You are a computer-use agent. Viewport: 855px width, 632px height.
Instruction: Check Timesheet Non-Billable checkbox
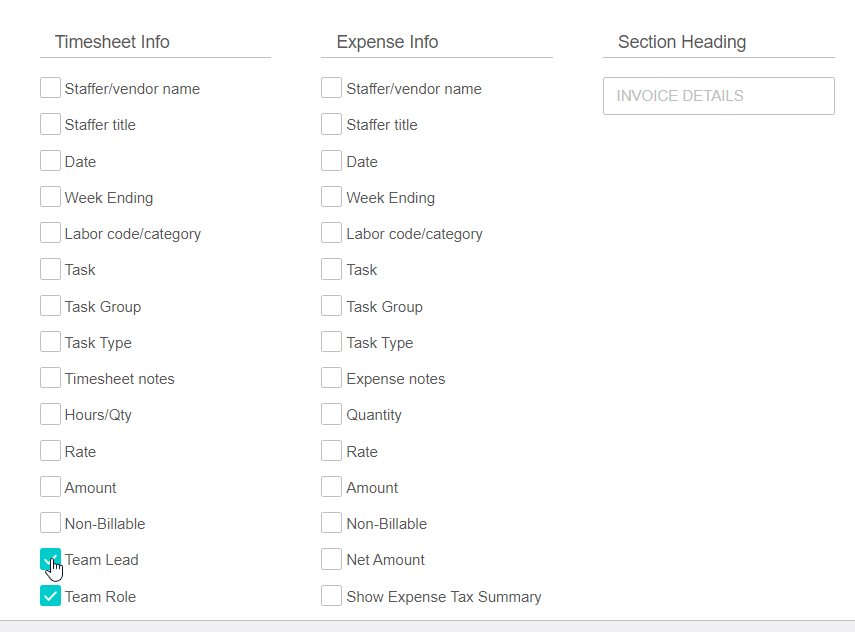(x=50, y=523)
